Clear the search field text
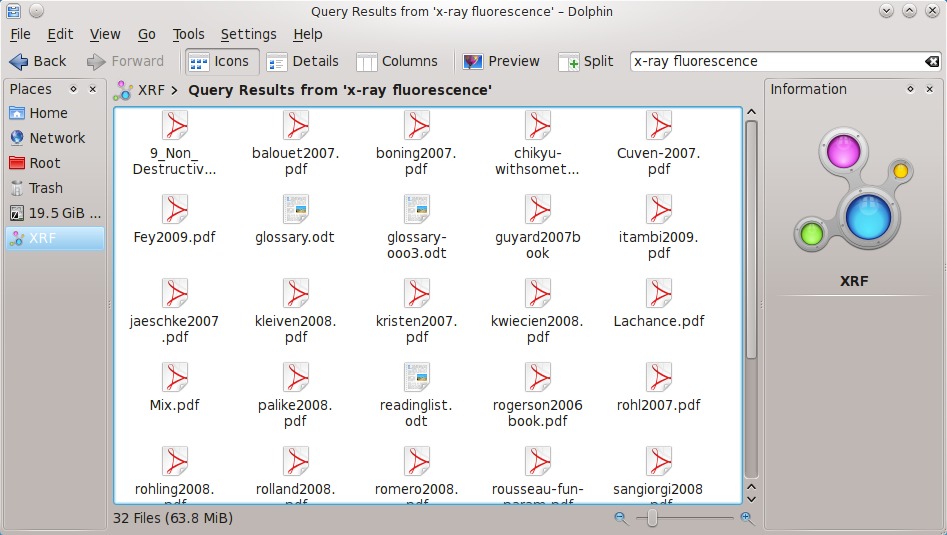This screenshot has height=535, width=947. (931, 61)
